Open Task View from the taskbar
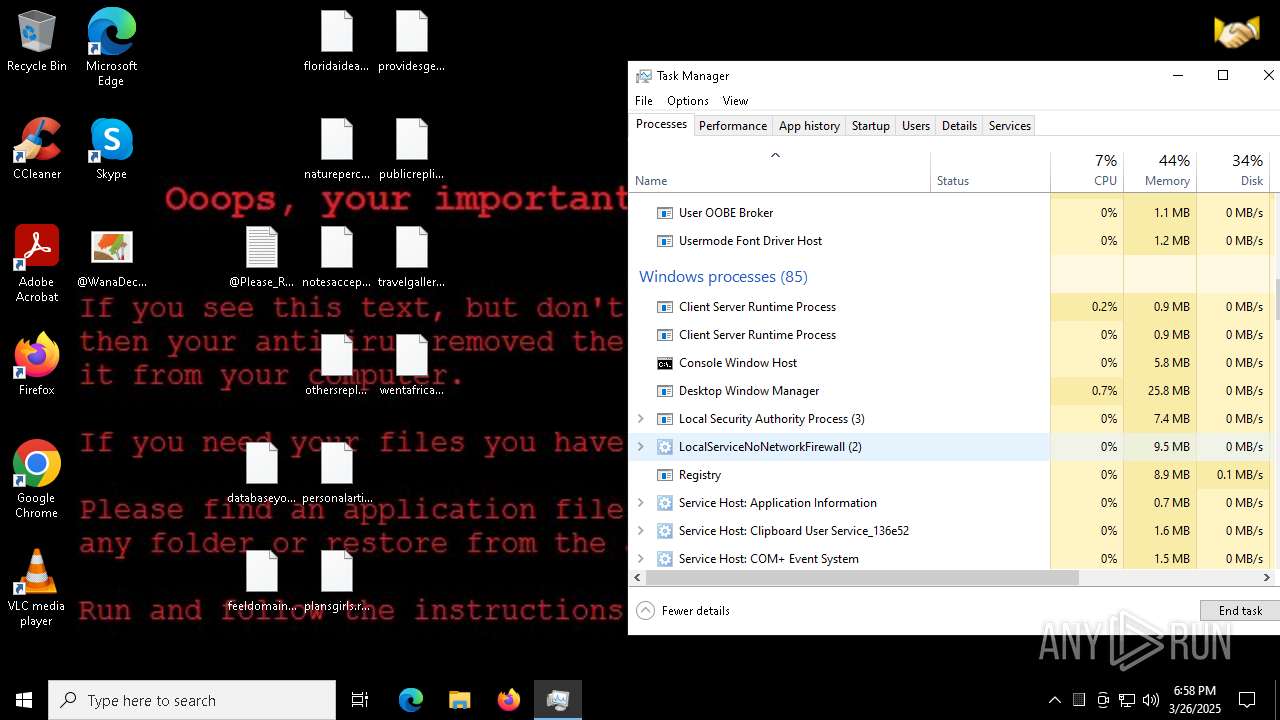The width and height of the screenshot is (1280, 720). [x=360, y=700]
